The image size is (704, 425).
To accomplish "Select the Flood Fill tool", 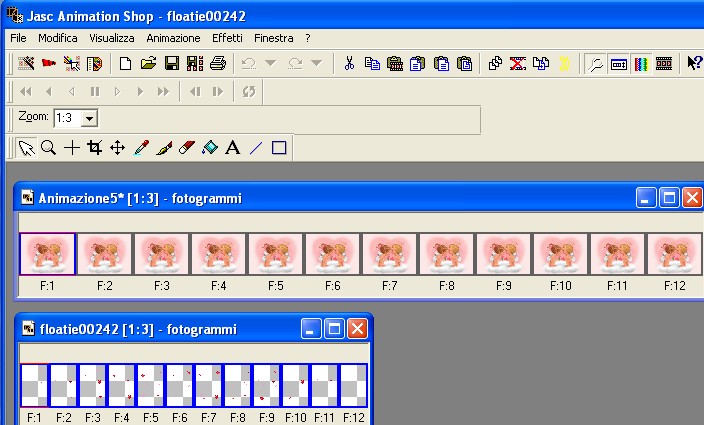I will tap(210, 148).
